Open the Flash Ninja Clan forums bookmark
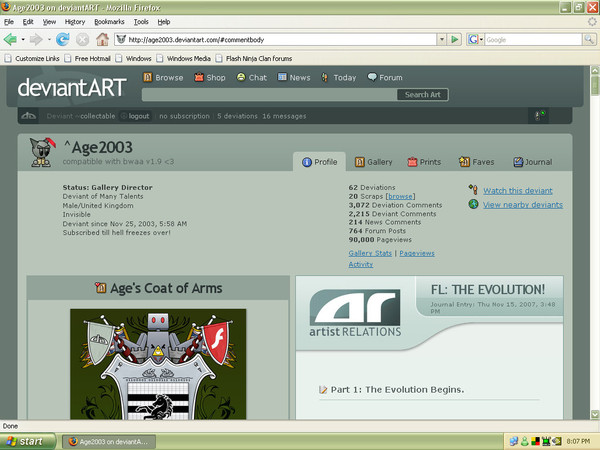The image size is (600, 450). 254,59
